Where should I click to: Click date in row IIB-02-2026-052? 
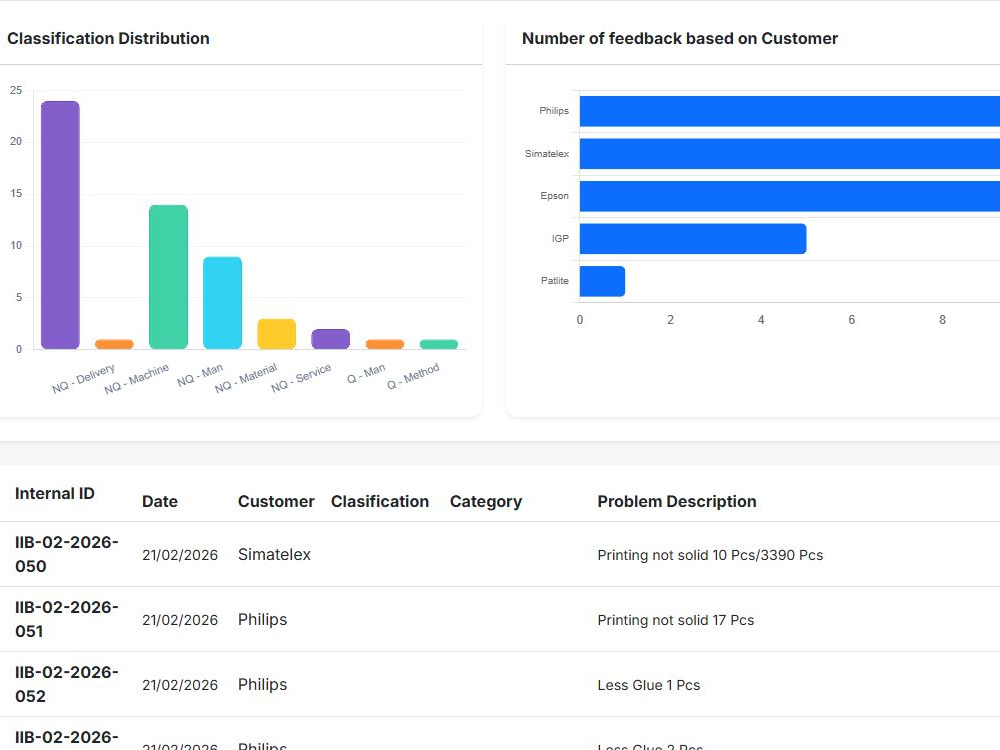180,685
